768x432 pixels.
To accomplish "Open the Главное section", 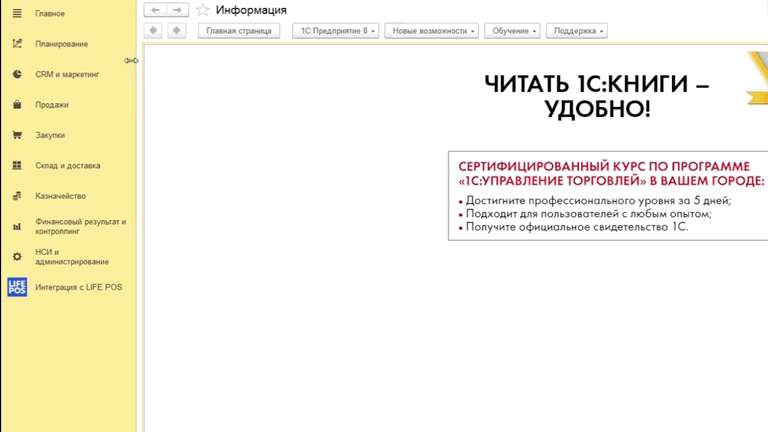I will pyautogui.click(x=50, y=14).
